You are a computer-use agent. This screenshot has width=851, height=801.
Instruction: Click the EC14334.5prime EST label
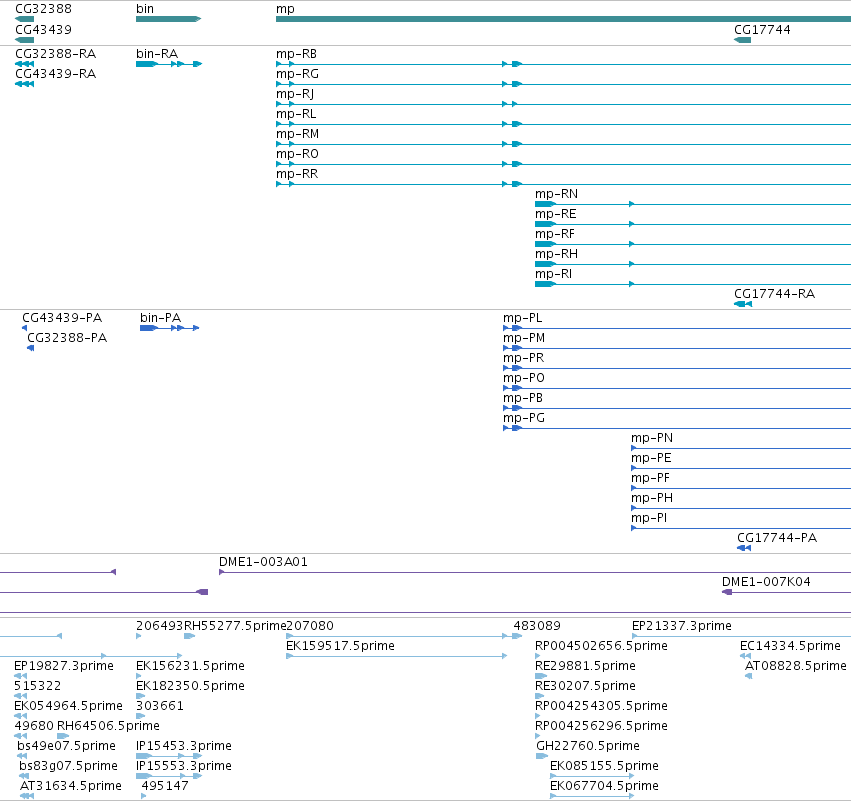790,646
